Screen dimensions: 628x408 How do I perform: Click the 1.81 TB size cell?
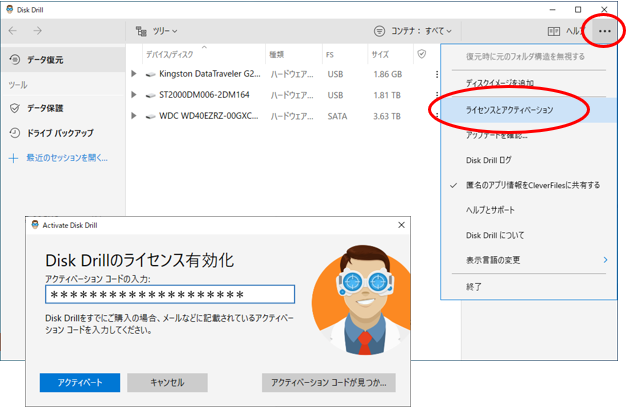click(387, 95)
